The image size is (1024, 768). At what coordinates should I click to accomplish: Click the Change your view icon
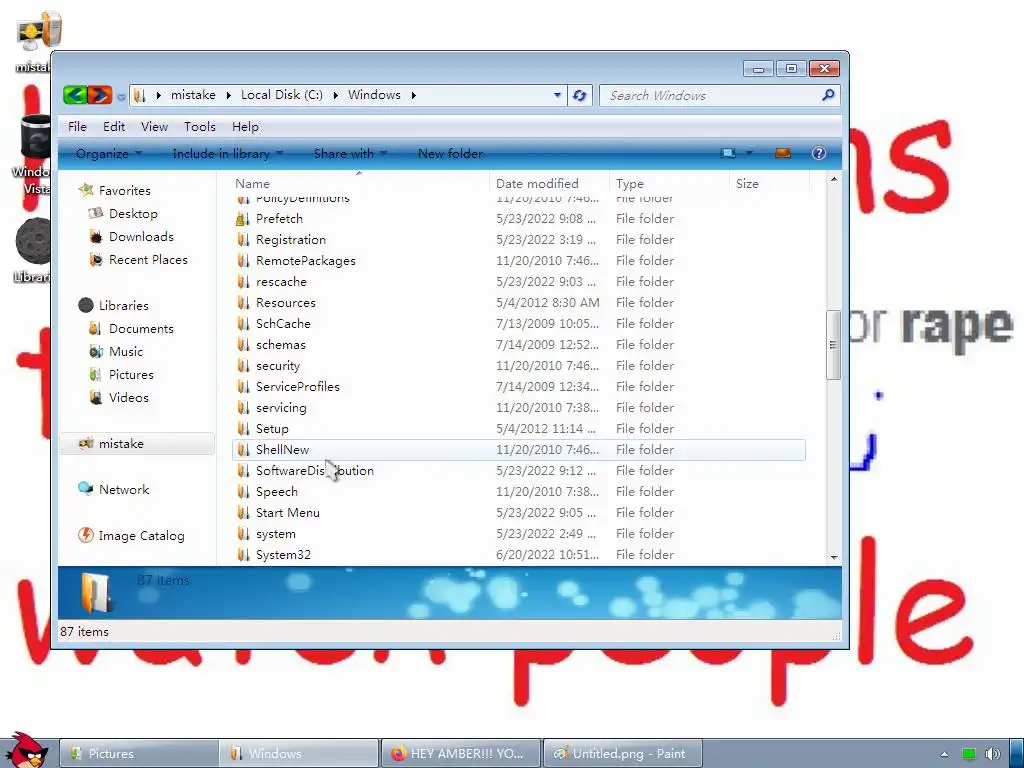728,153
